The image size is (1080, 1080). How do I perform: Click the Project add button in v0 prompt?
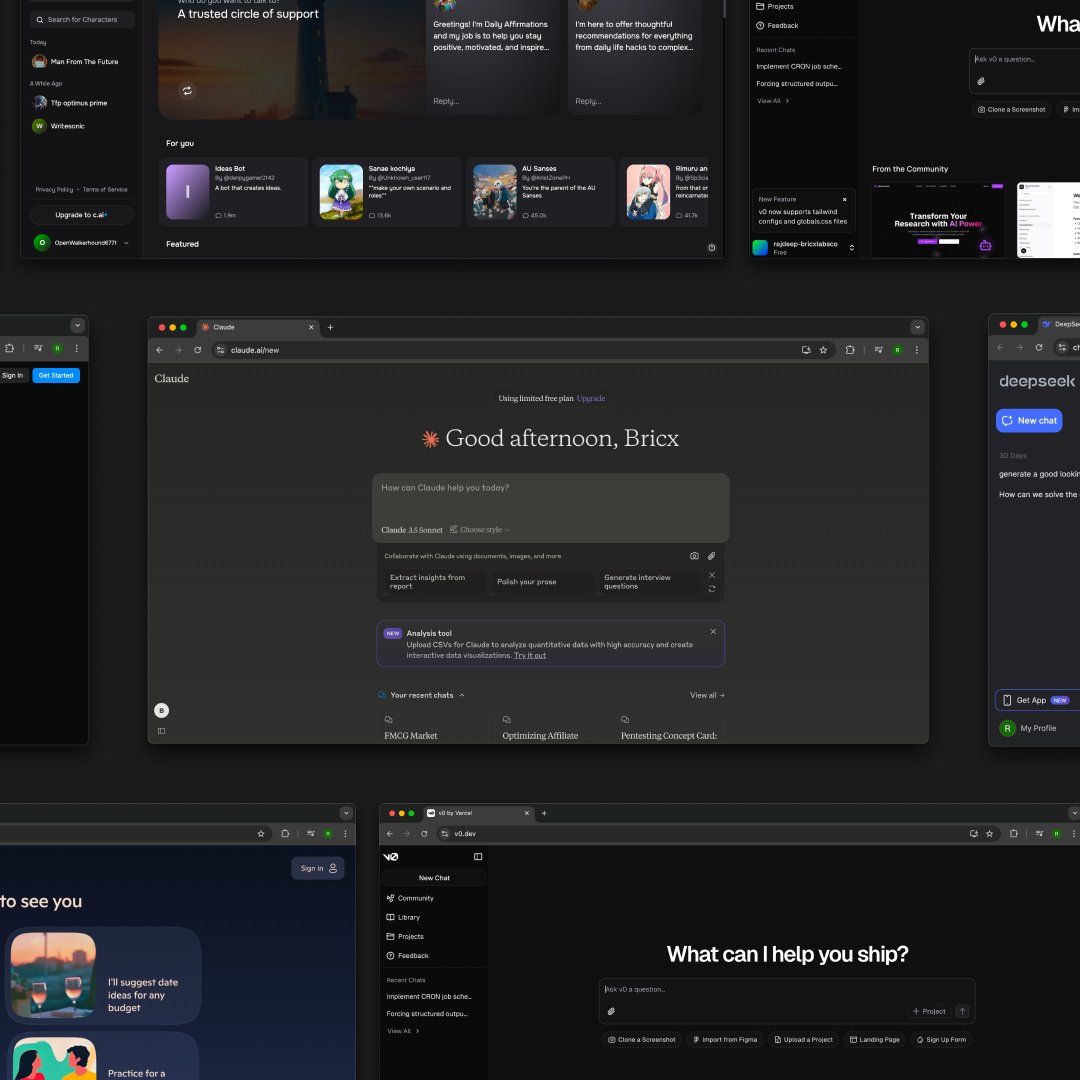click(929, 1011)
